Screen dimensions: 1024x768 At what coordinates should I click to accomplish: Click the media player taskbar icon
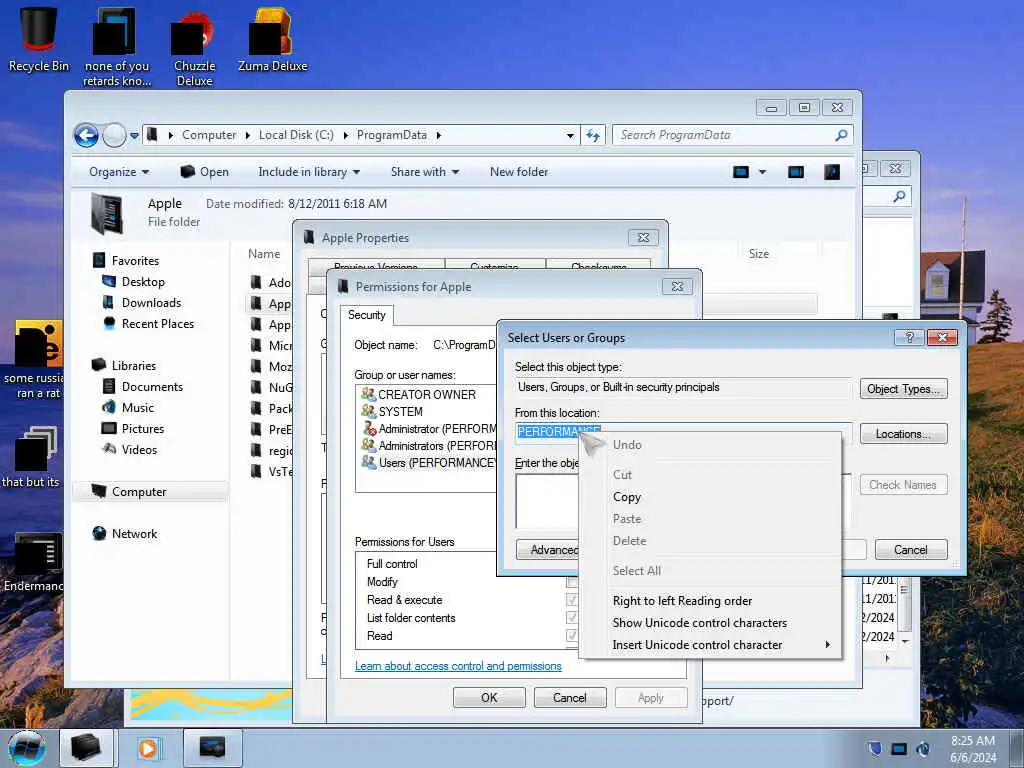(x=148, y=748)
